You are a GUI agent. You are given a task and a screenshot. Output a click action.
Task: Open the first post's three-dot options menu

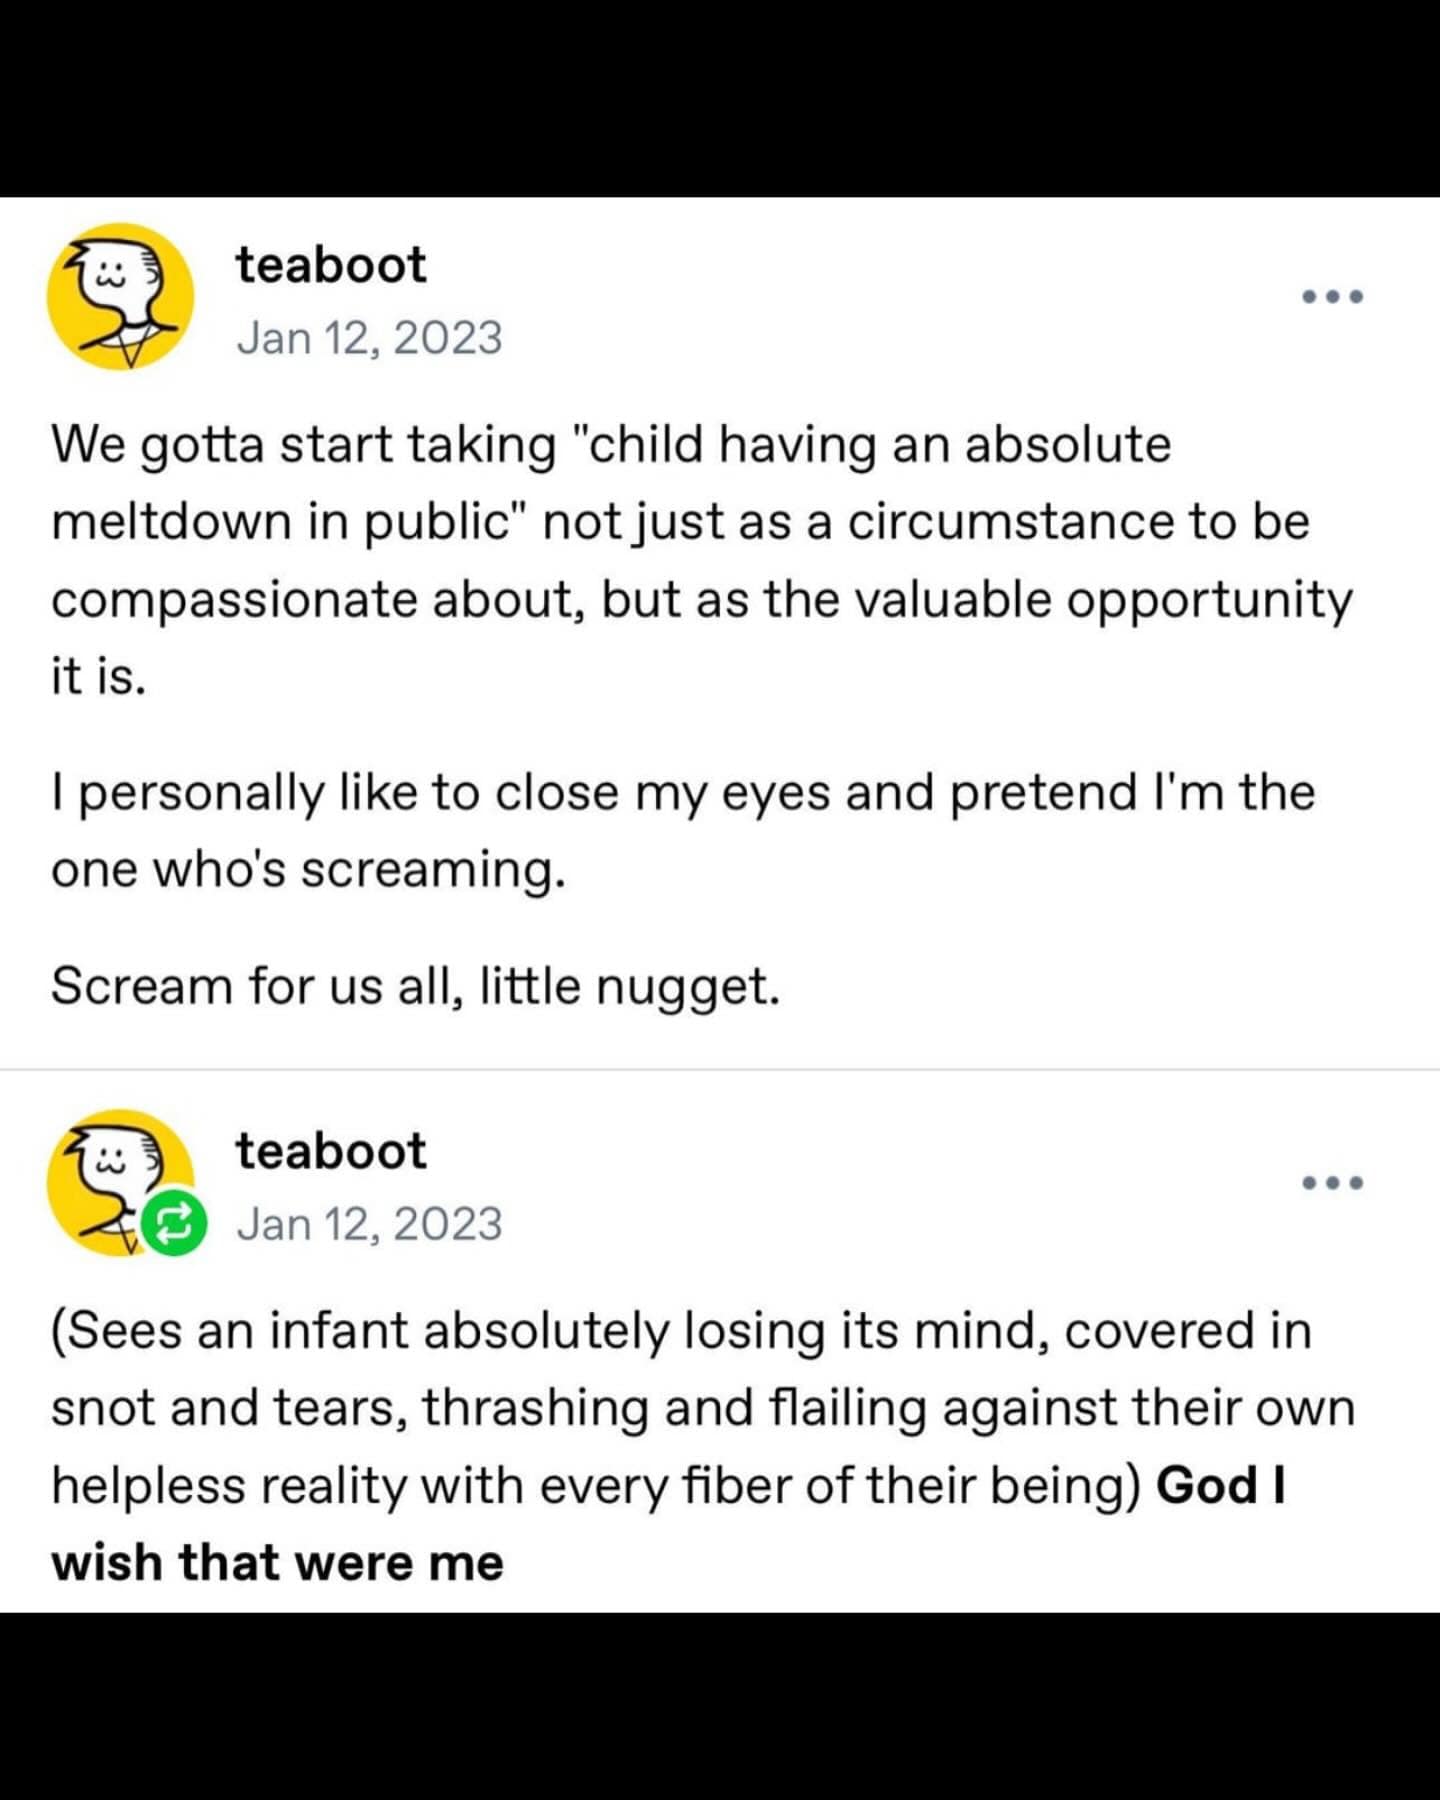click(1332, 296)
